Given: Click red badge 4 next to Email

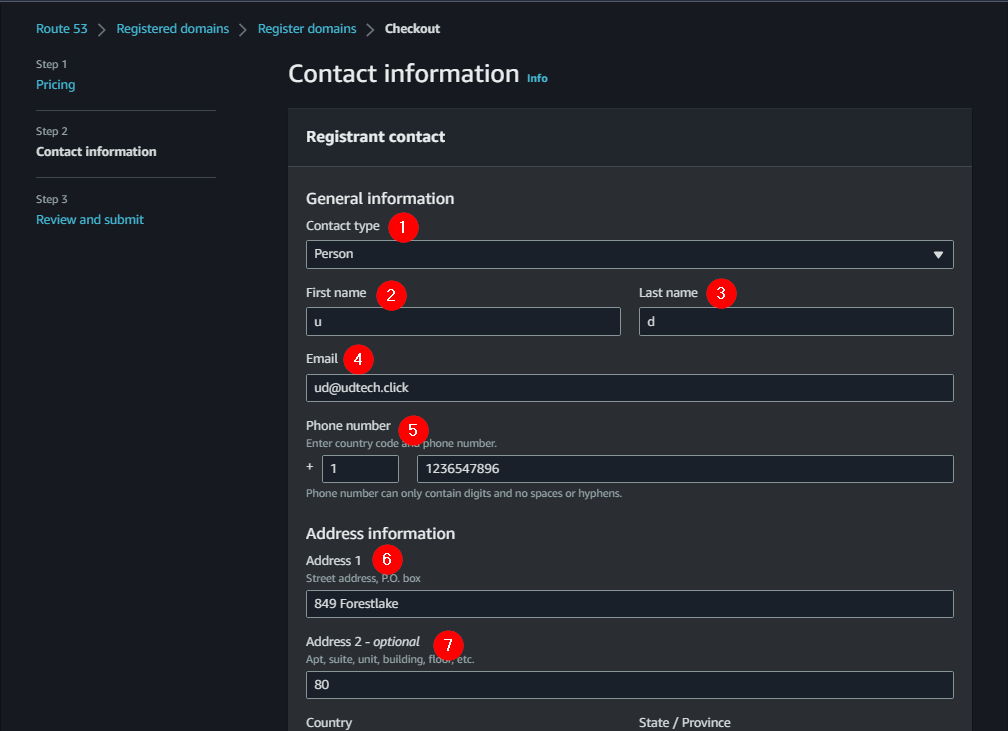Looking at the screenshot, I should point(357,360).
